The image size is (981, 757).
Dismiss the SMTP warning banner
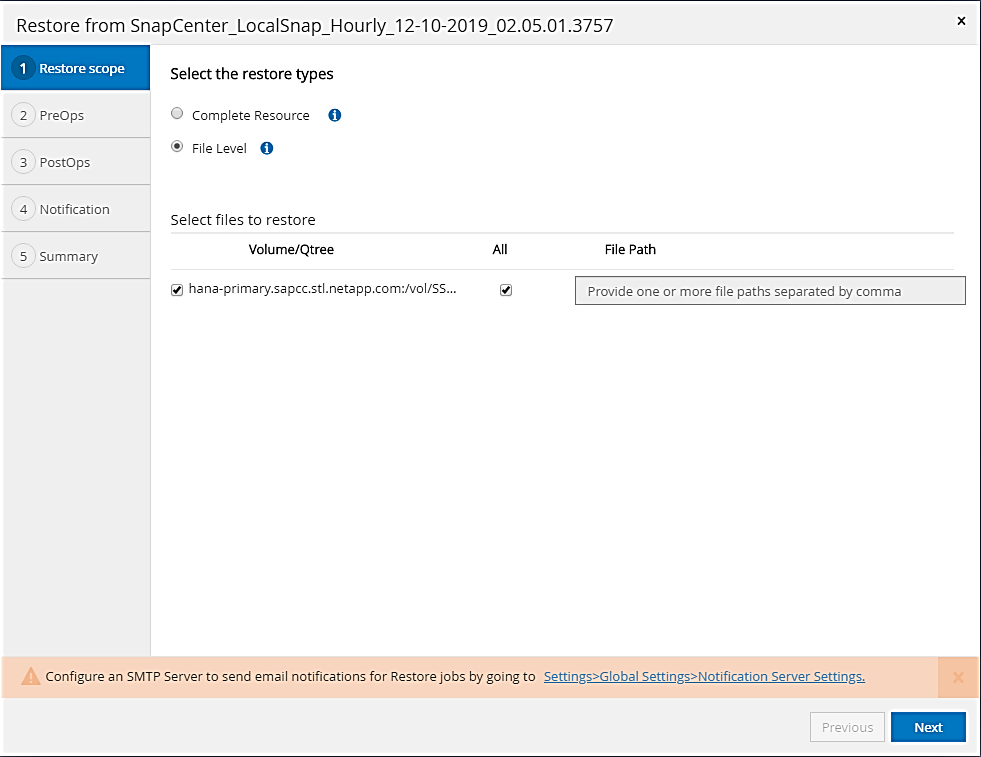958,677
